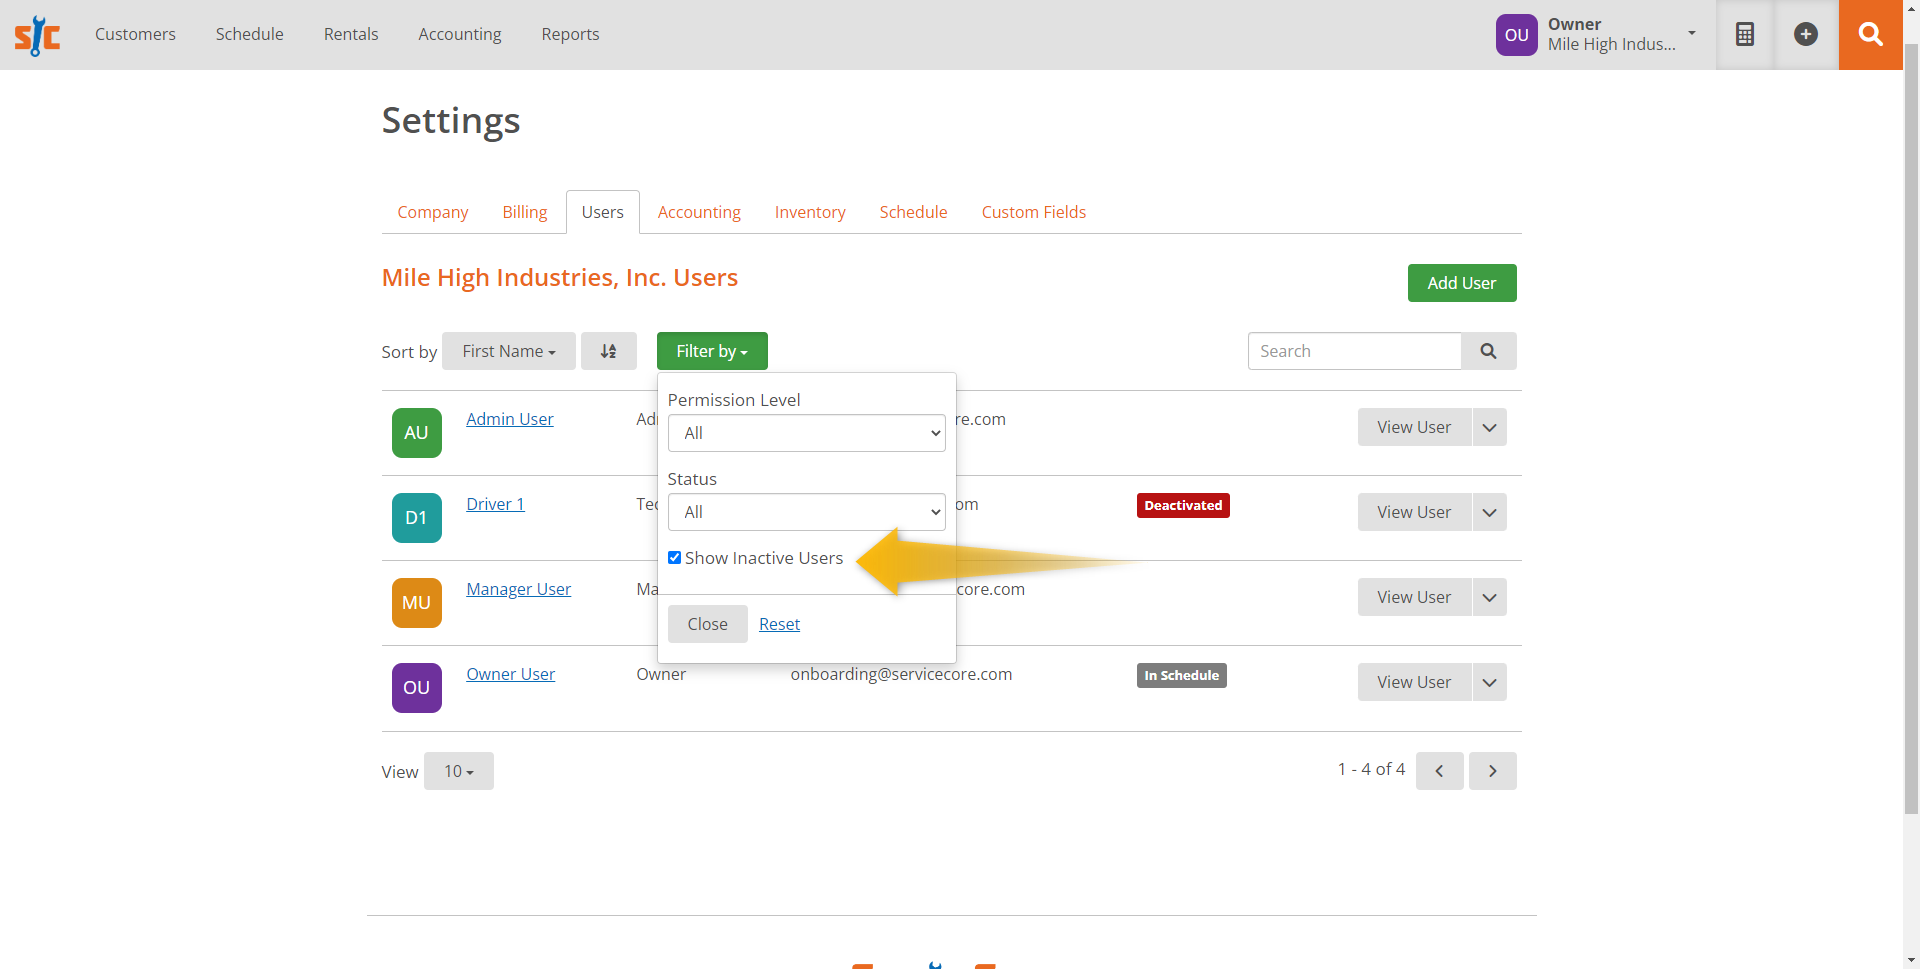Screen dimensions: 1920x969
Task: Open the Driver 1 name link
Action: (x=495, y=504)
